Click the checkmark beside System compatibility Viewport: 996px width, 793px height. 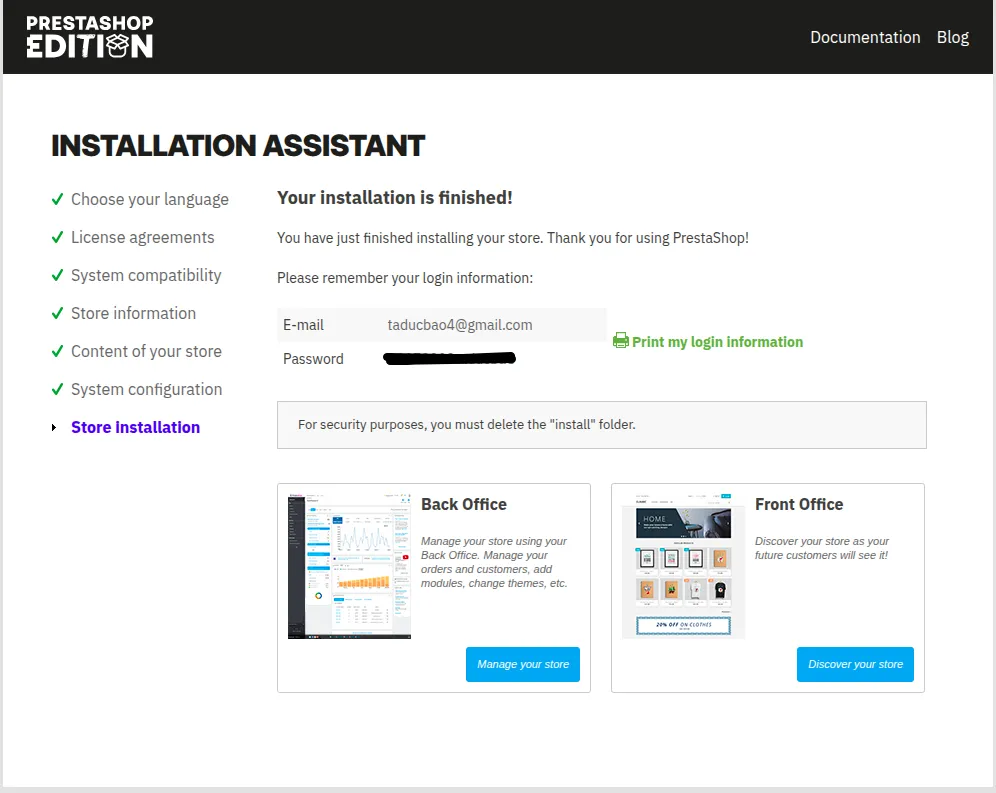pyautogui.click(x=58, y=275)
